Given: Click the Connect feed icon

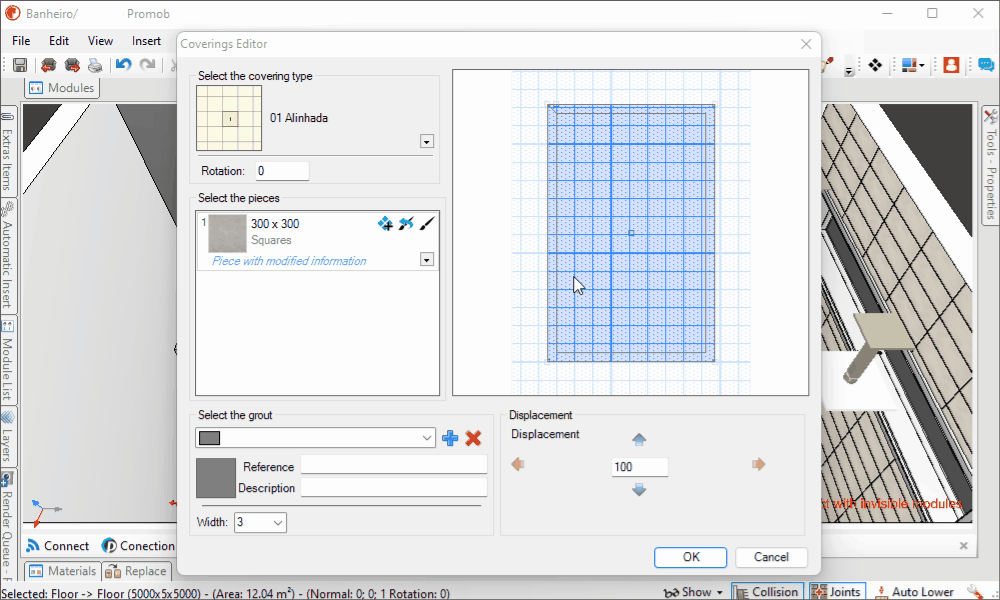Looking at the screenshot, I should point(33,546).
